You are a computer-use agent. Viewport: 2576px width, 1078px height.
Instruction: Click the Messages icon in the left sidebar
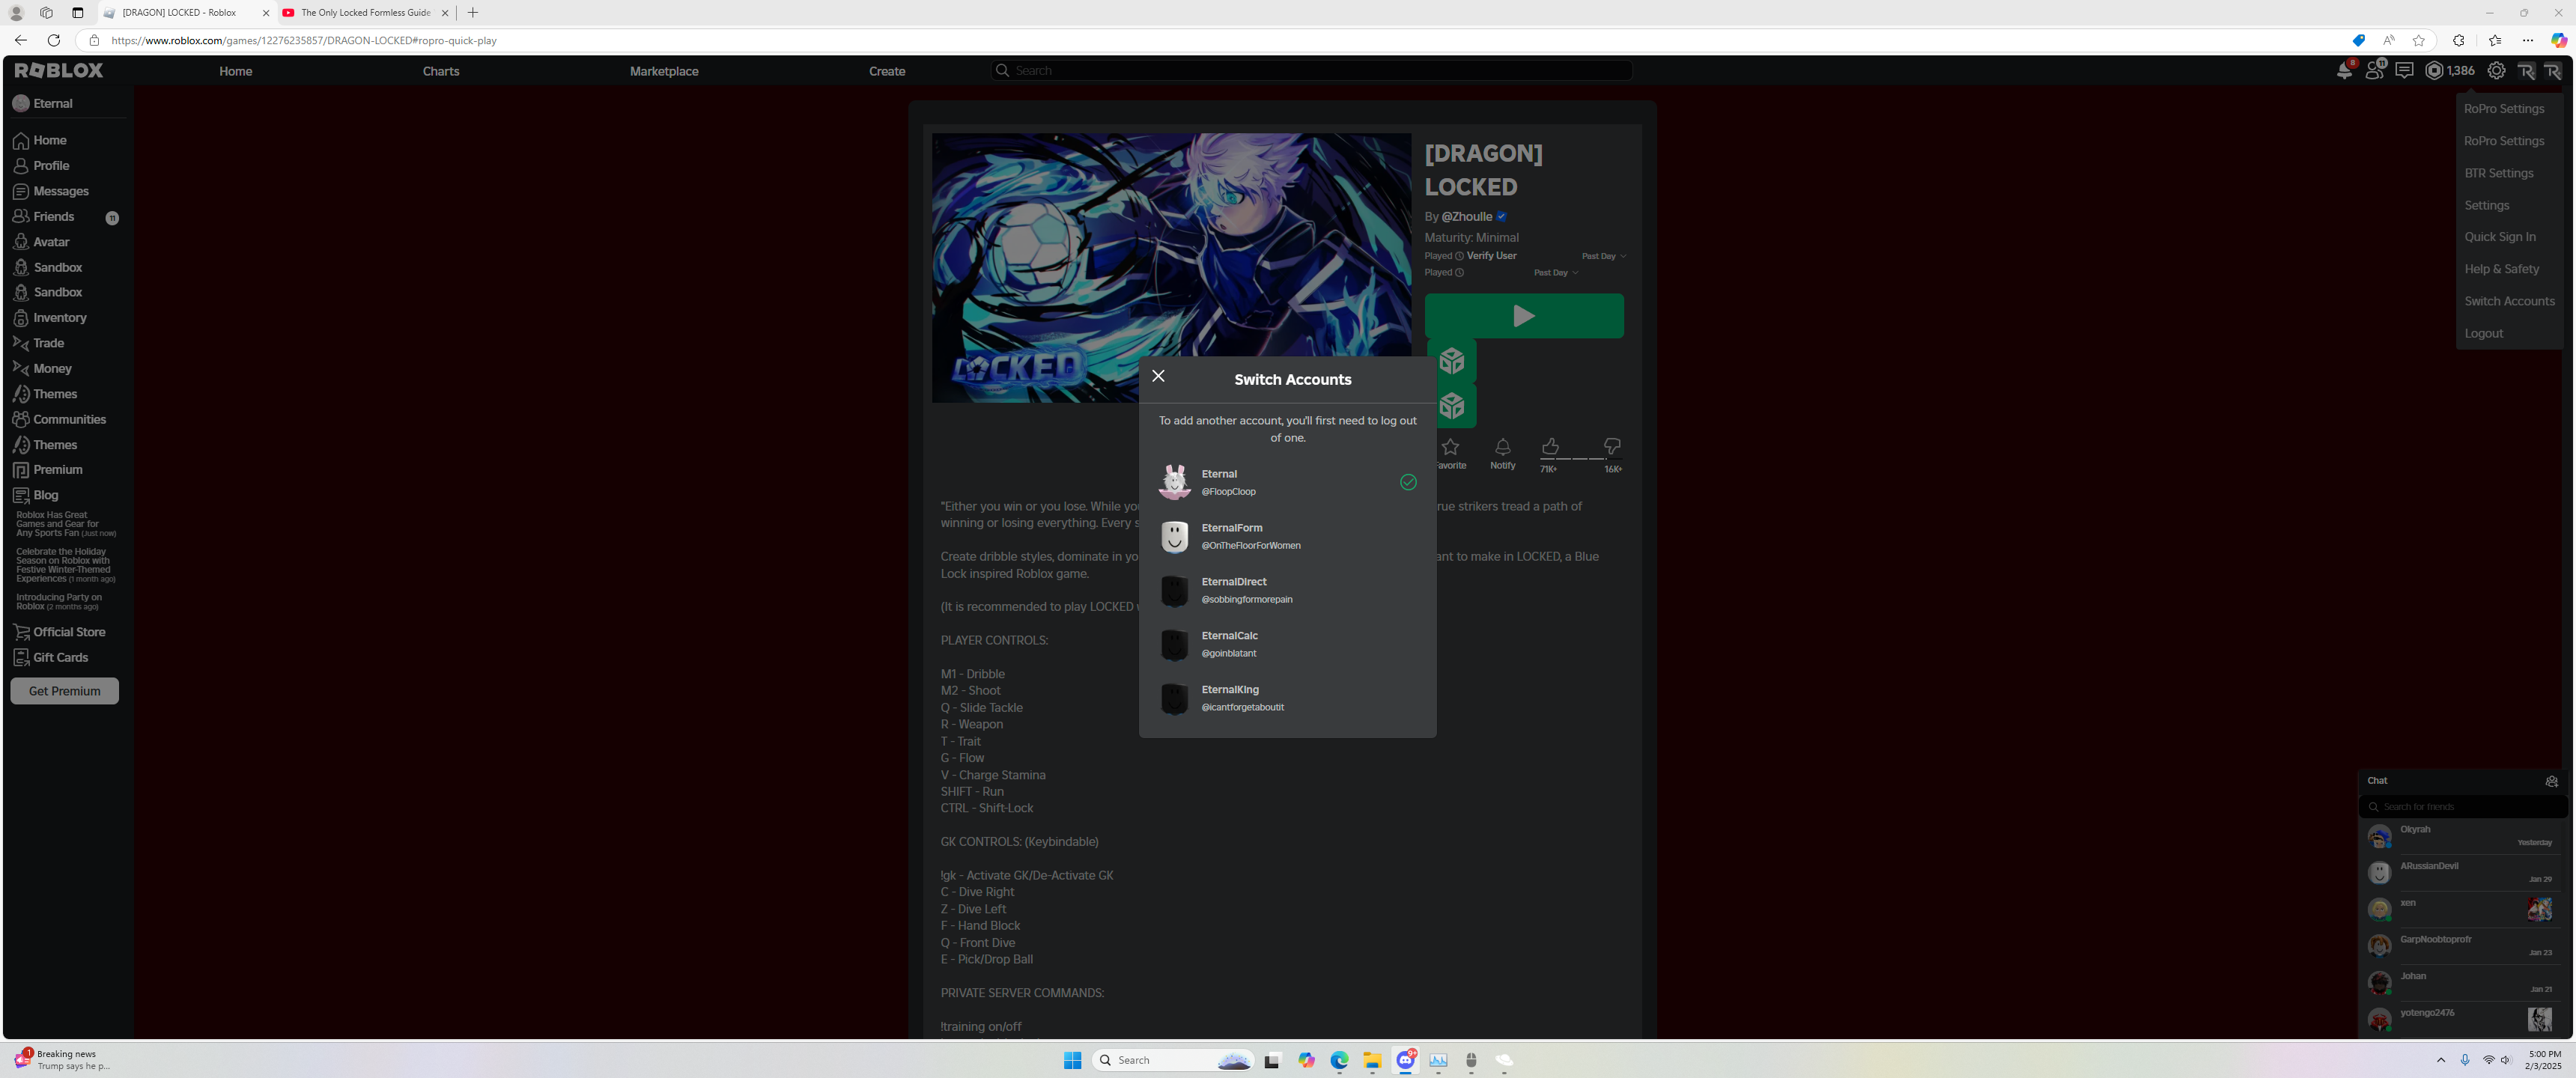tap(21, 191)
